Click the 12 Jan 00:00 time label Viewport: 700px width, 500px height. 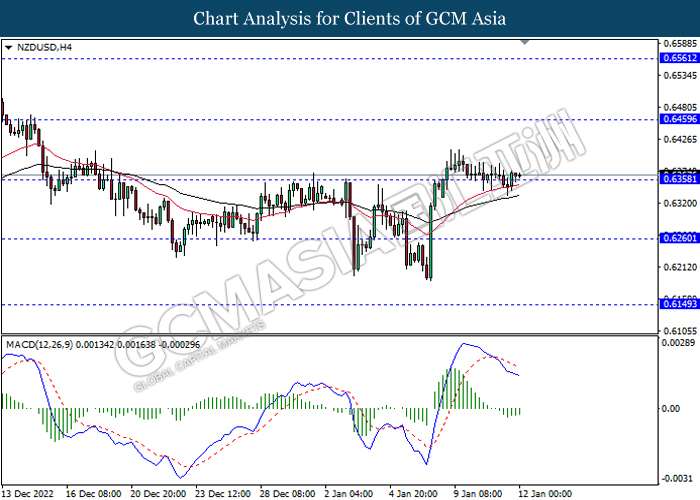(545, 494)
